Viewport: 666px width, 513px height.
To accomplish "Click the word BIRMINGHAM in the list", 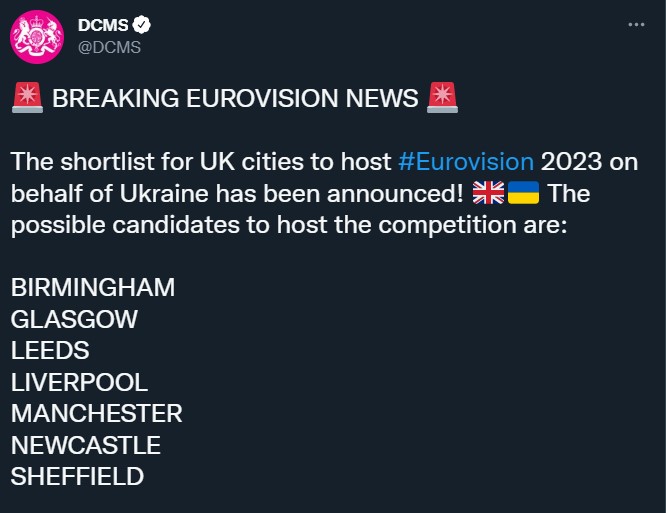I will (93, 288).
